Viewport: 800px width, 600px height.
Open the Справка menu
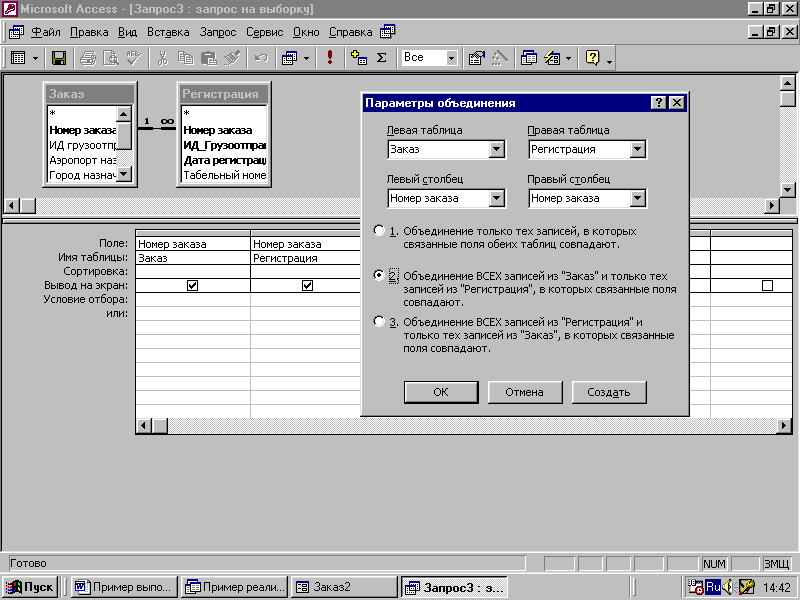click(351, 32)
